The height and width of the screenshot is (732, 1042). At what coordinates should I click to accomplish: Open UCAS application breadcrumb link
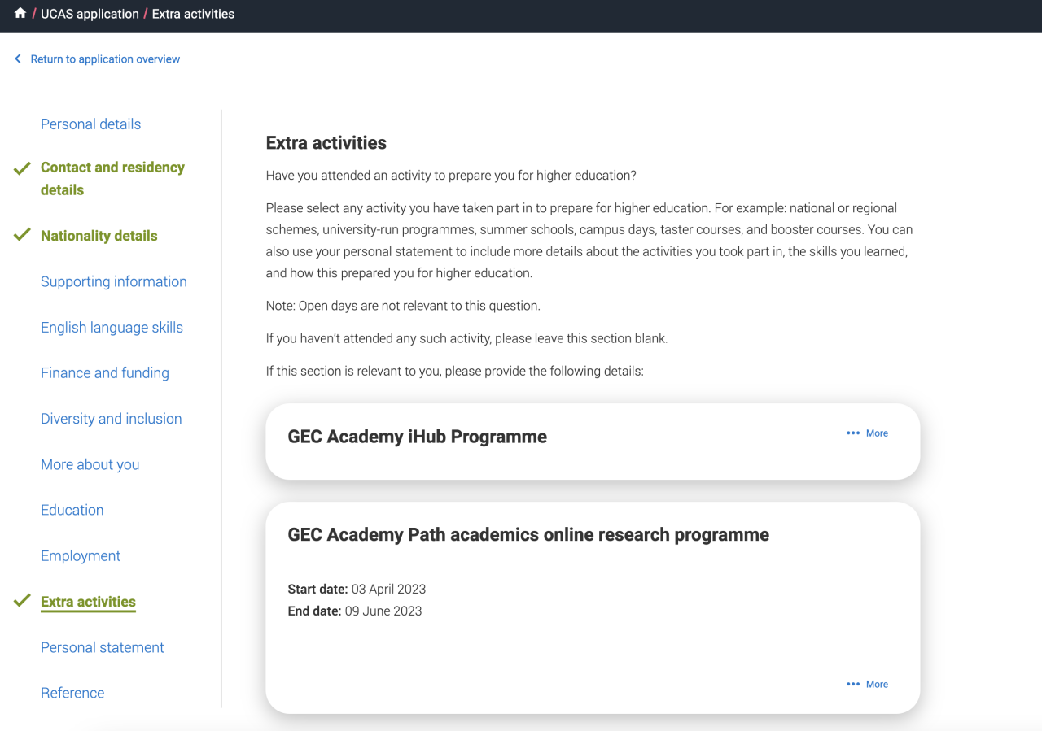point(90,14)
